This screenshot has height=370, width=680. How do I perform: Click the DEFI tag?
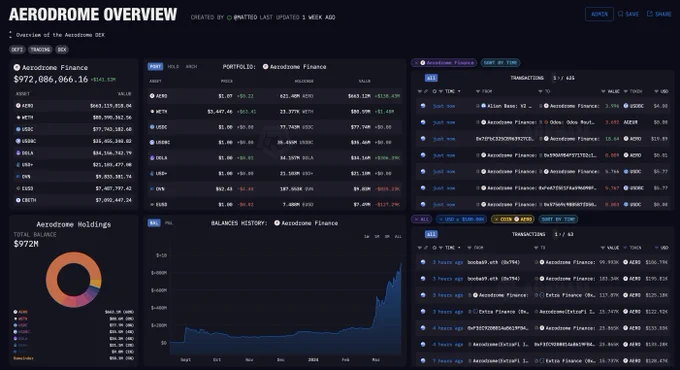pyautogui.click(x=17, y=49)
